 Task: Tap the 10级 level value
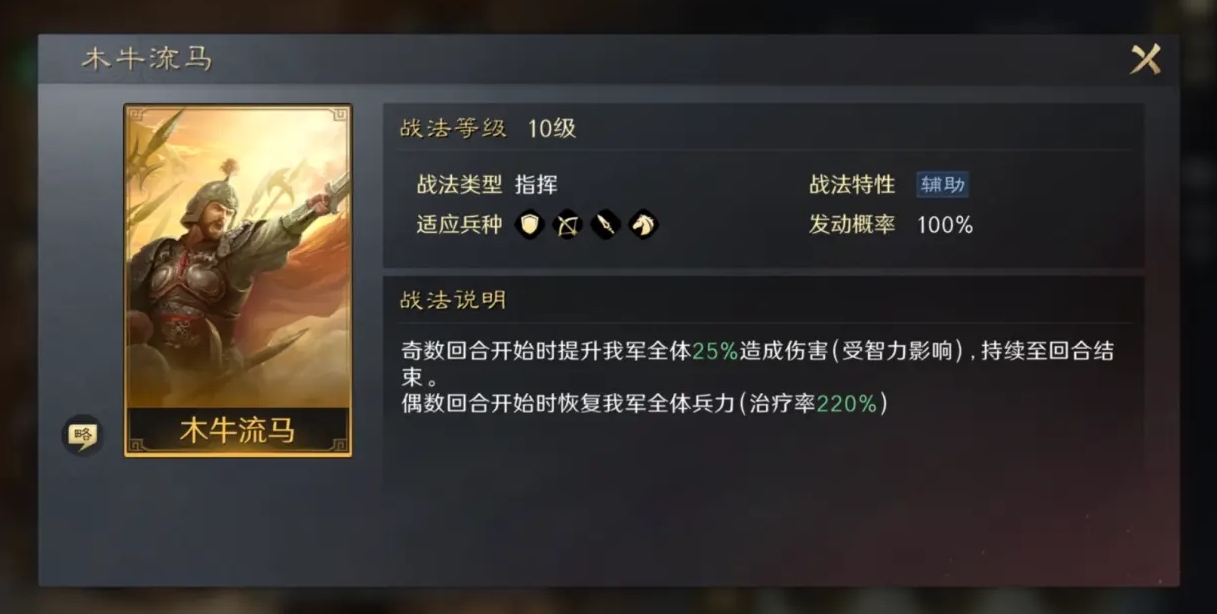(x=552, y=128)
